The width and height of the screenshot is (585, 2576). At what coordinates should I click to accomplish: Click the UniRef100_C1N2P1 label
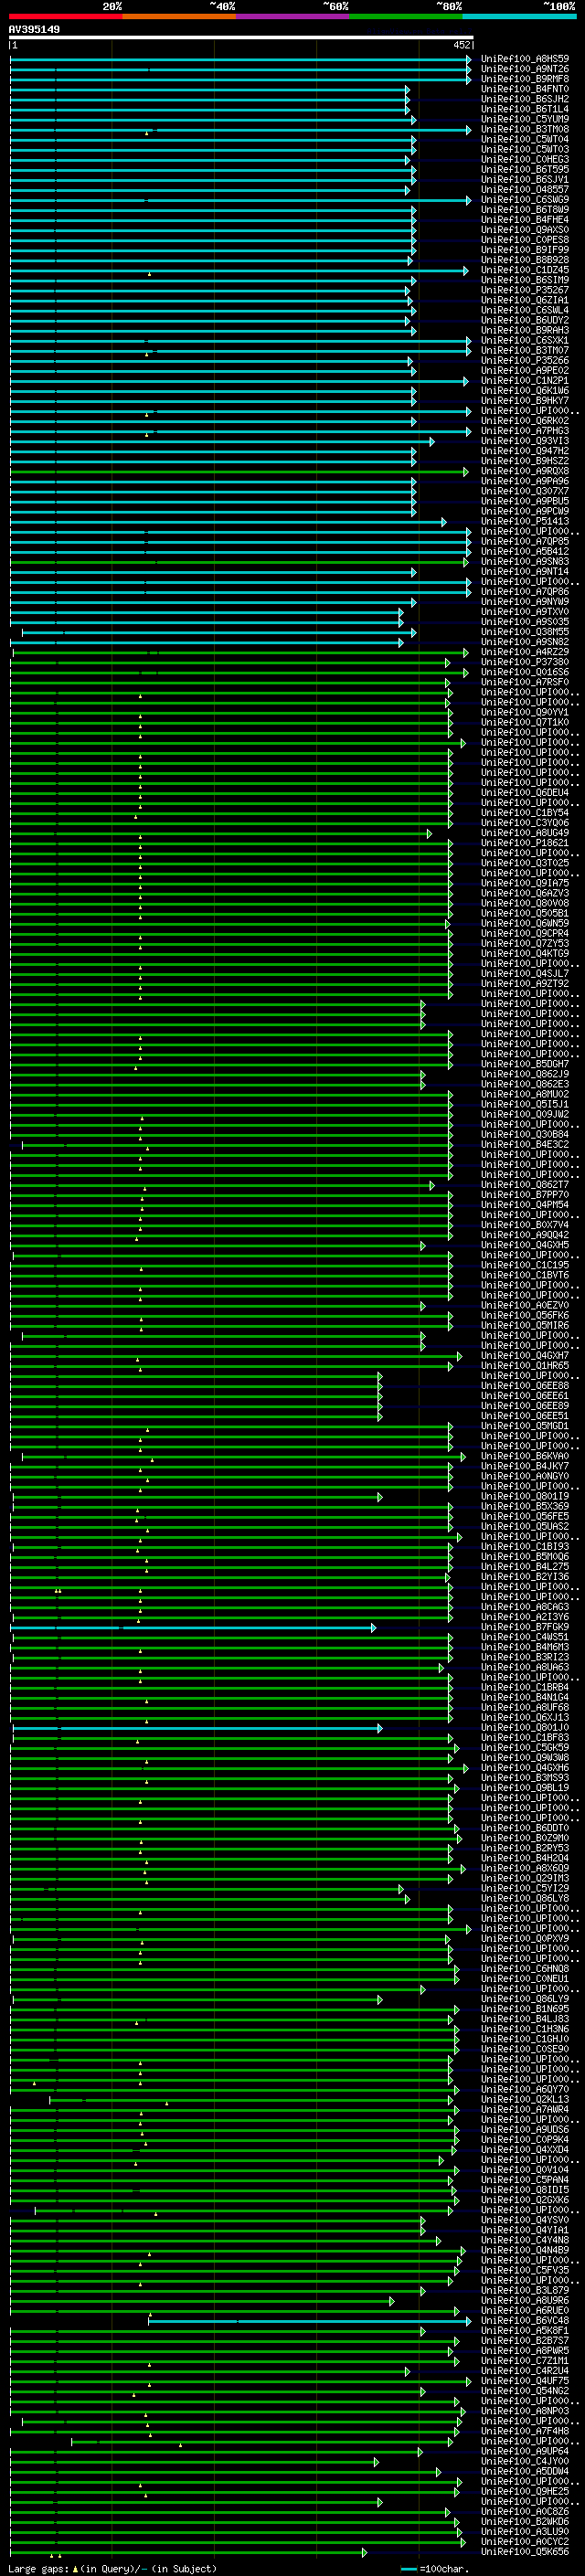525,381
